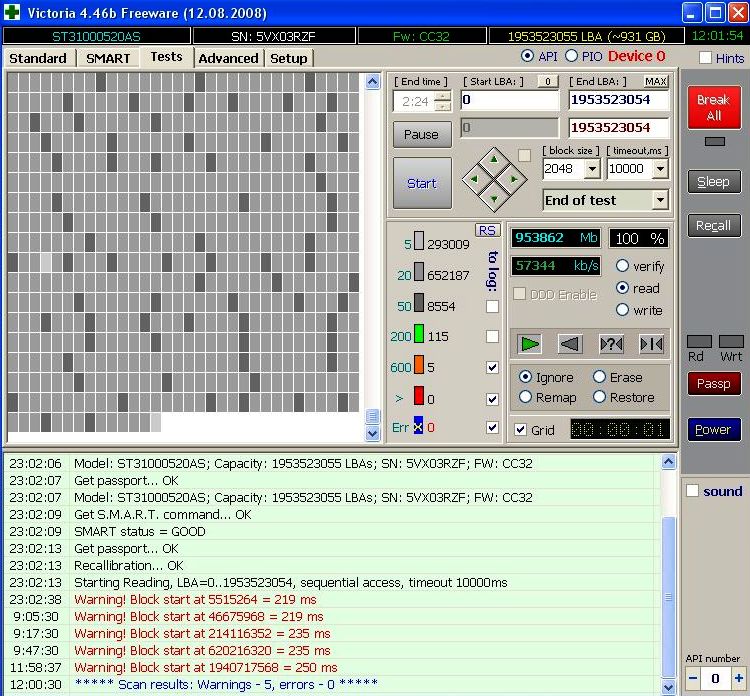The image size is (750, 696).
Task: Select the verify test mode
Action: 622,265
